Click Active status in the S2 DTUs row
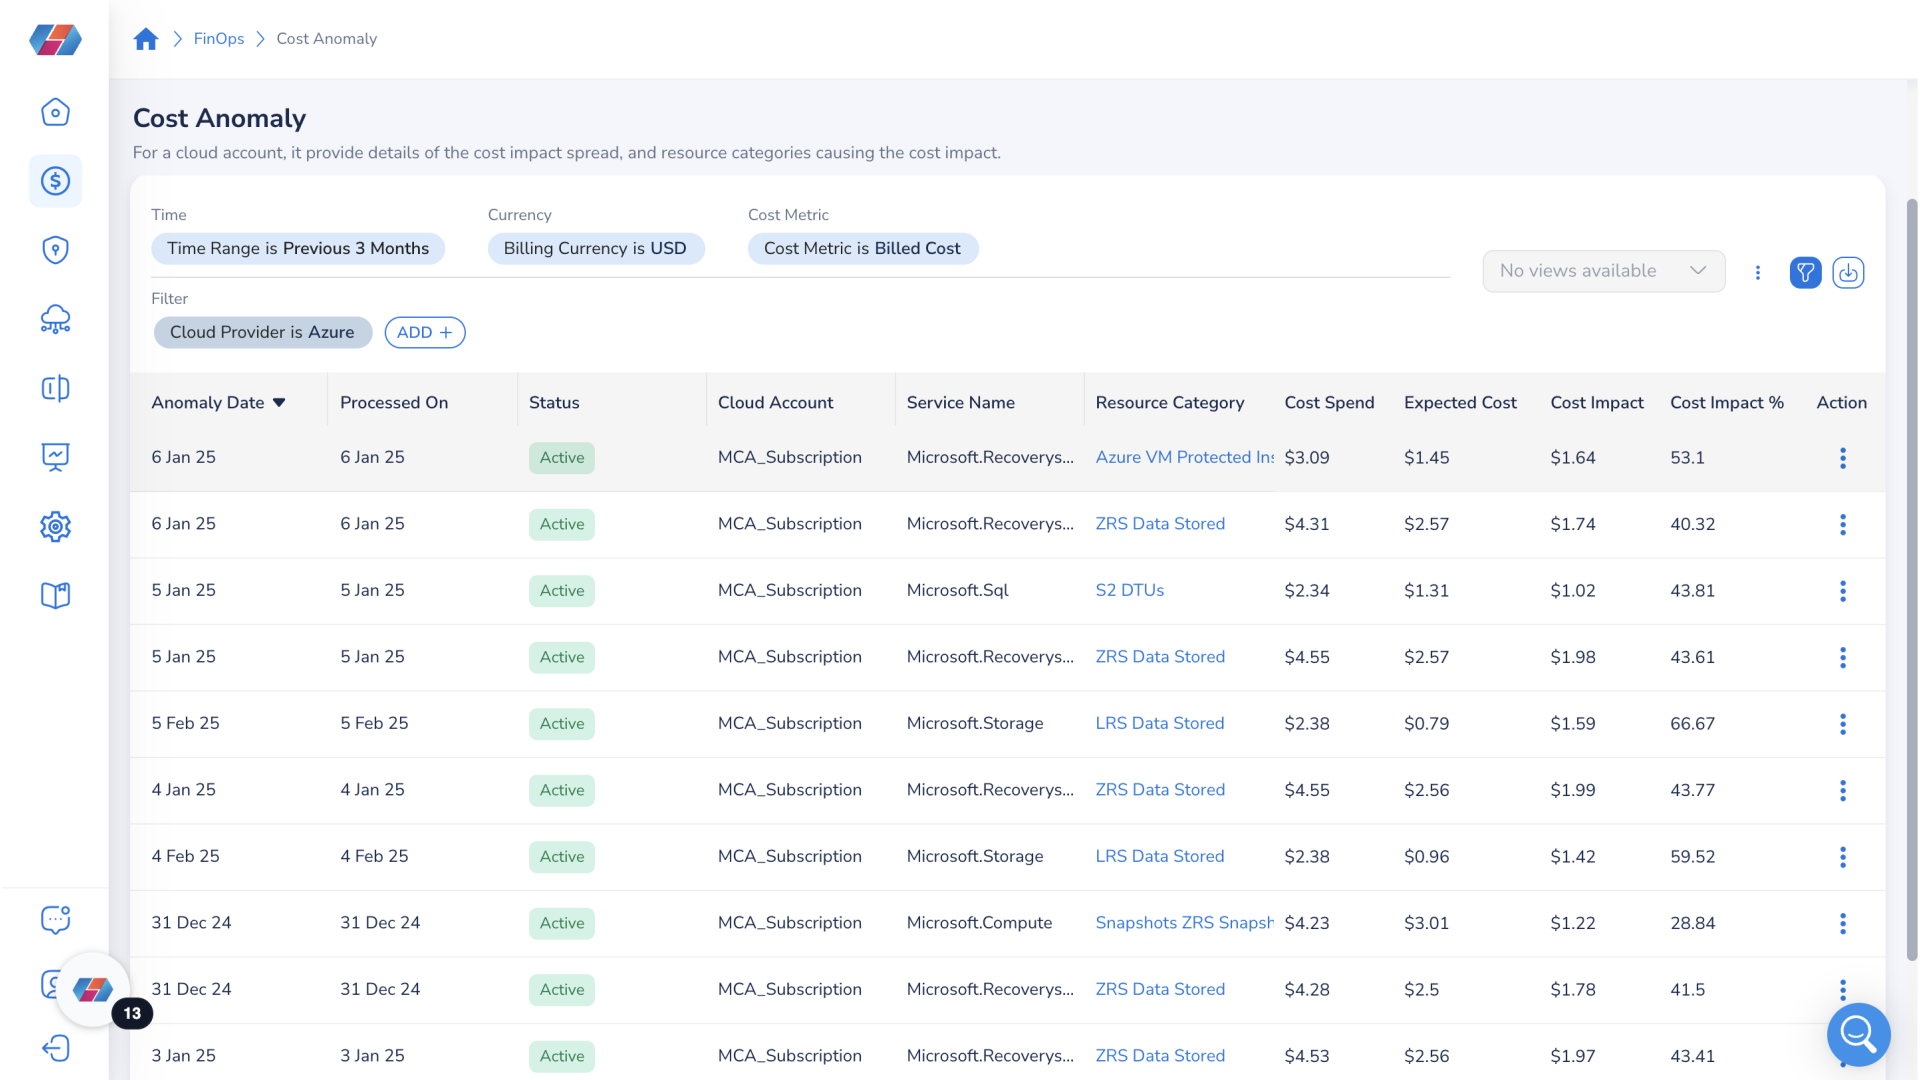Image resolution: width=1920 pixels, height=1080 pixels. click(x=561, y=591)
